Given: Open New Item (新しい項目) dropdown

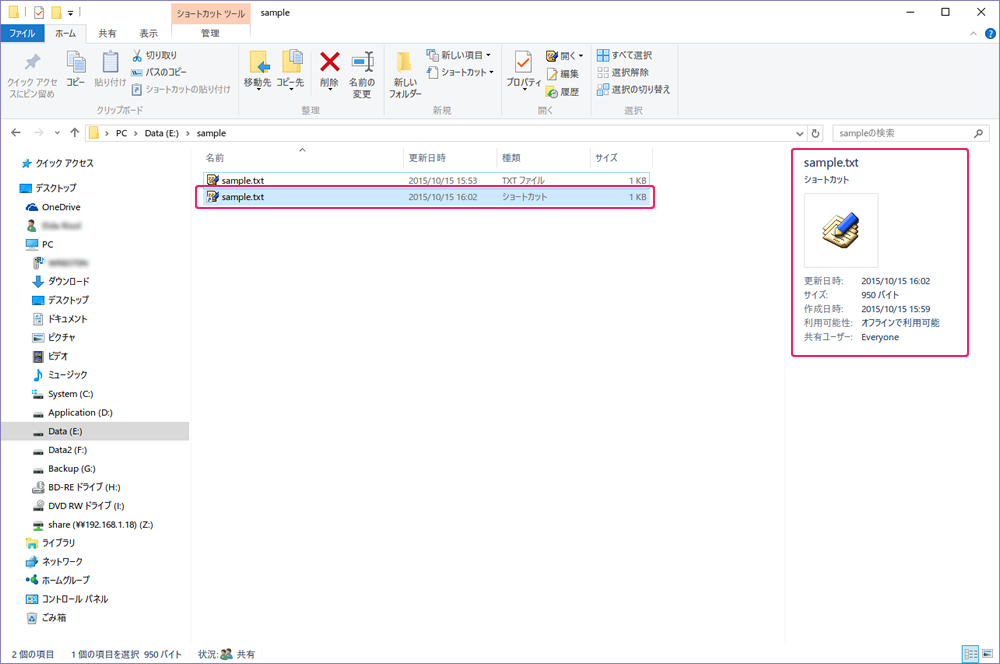Looking at the screenshot, I should 459,55.
